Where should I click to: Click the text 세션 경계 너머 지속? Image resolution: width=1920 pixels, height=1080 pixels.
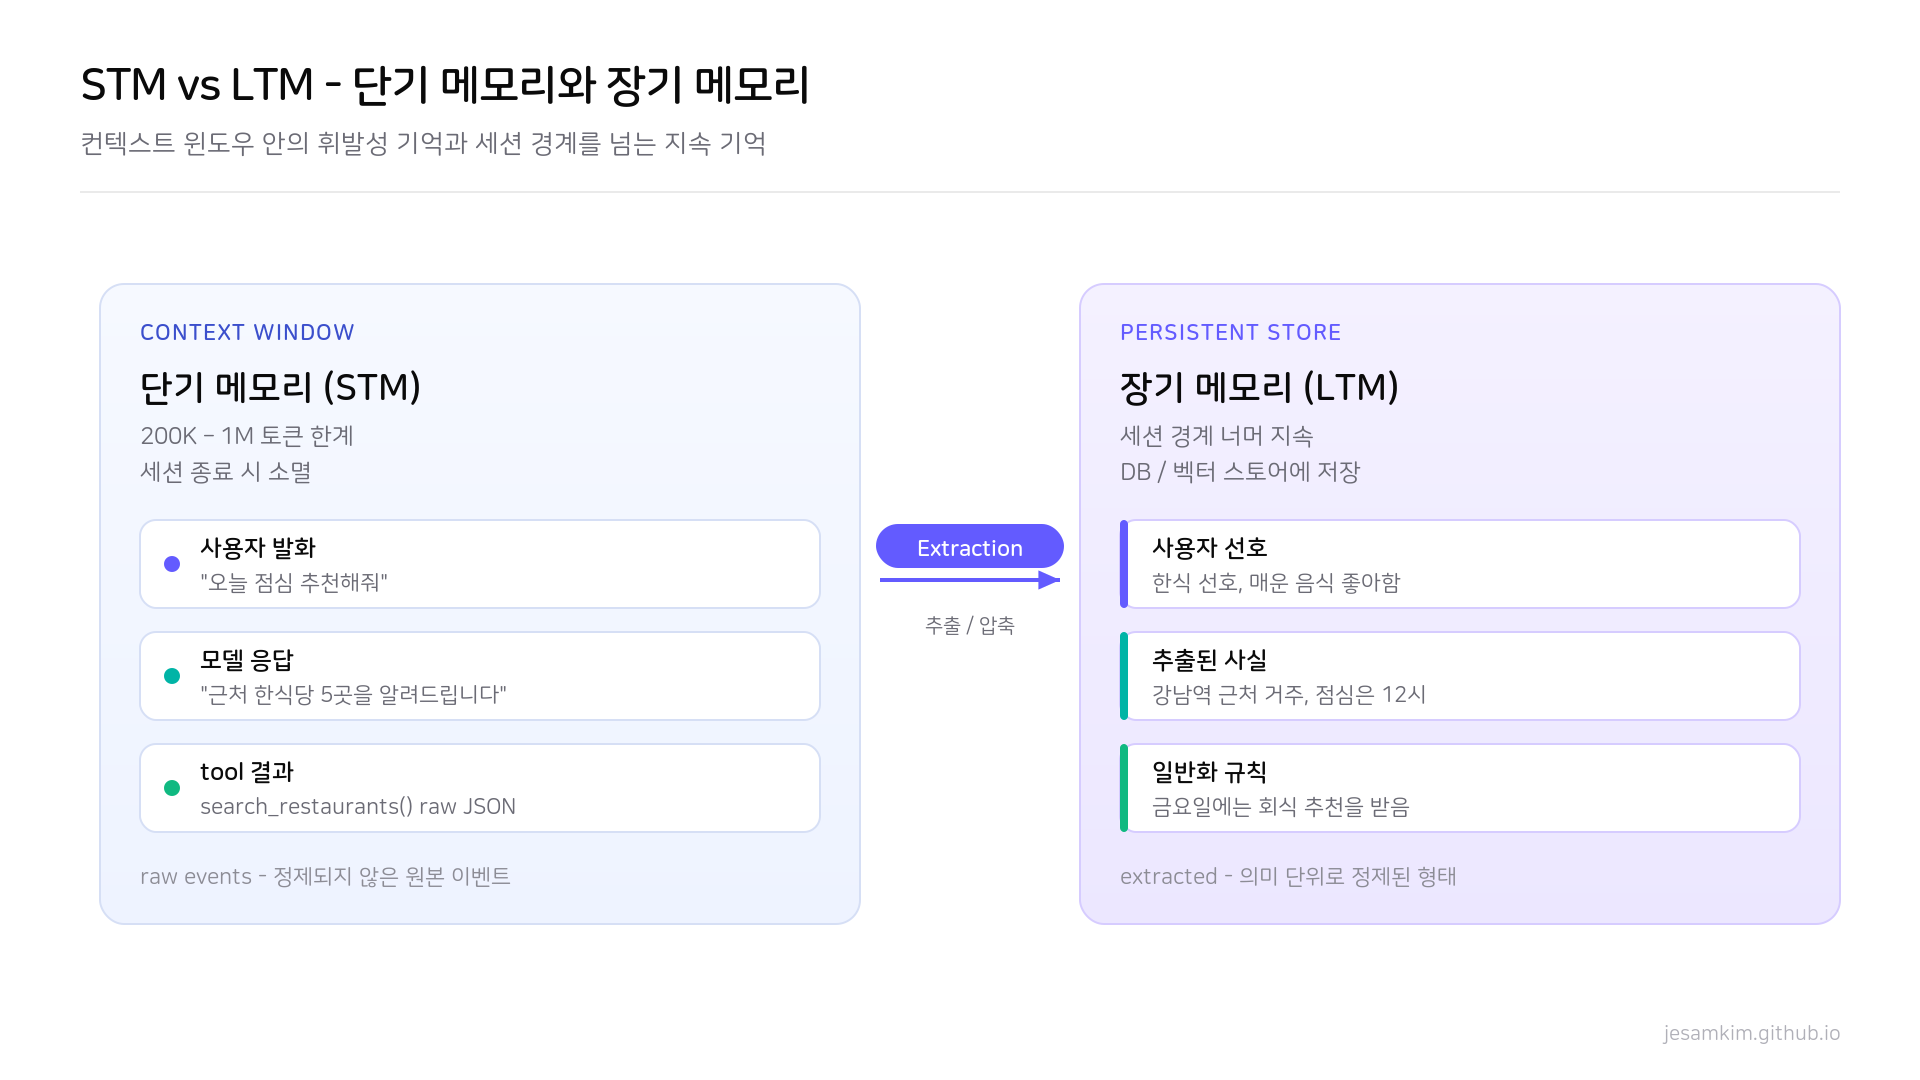pos(1216,436)
